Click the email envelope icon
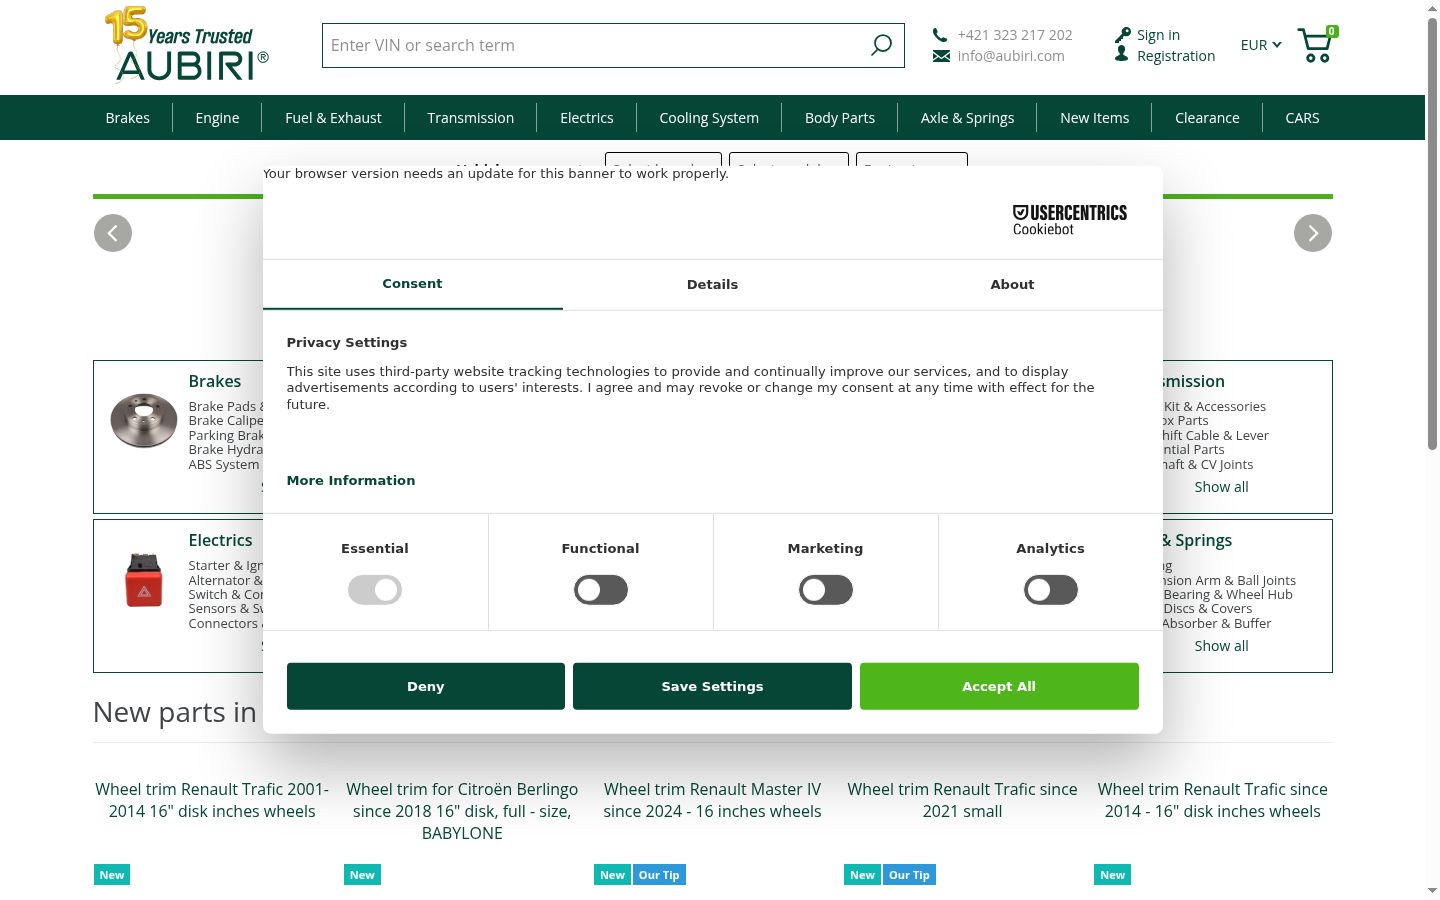This screenshot has height=900, width=1440. [x=941, y=56]
